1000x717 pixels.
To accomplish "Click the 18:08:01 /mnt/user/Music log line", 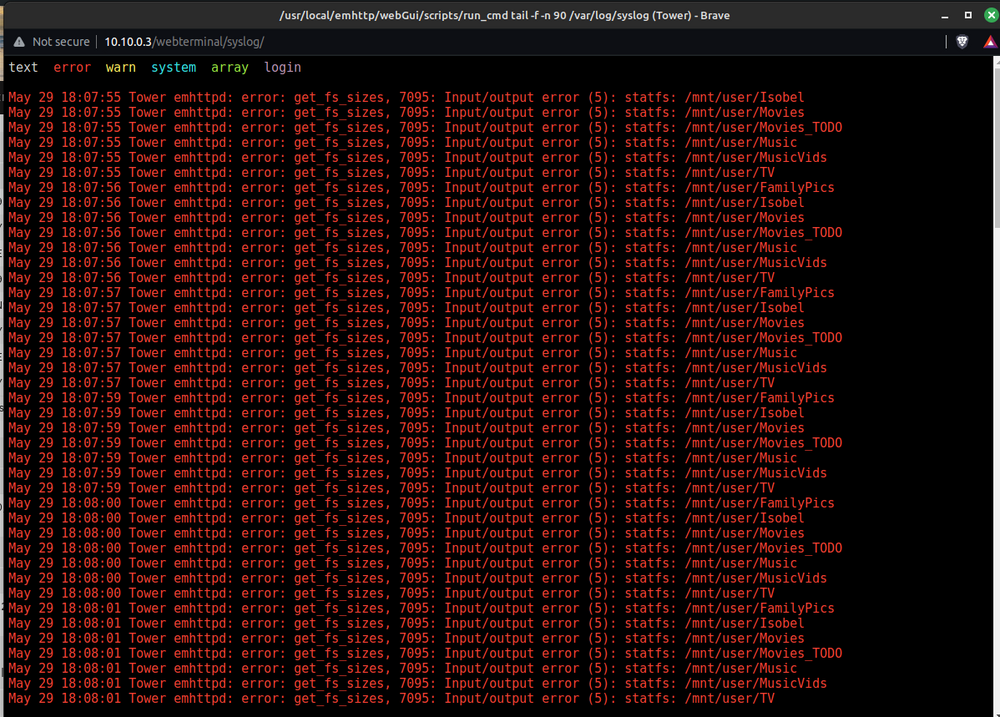I will [402, 668].
